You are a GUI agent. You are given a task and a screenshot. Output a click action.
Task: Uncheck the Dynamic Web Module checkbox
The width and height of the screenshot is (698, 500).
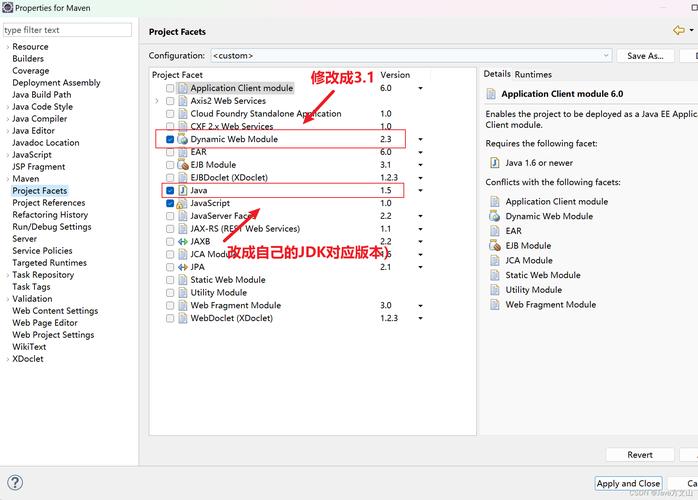point(170,139)
